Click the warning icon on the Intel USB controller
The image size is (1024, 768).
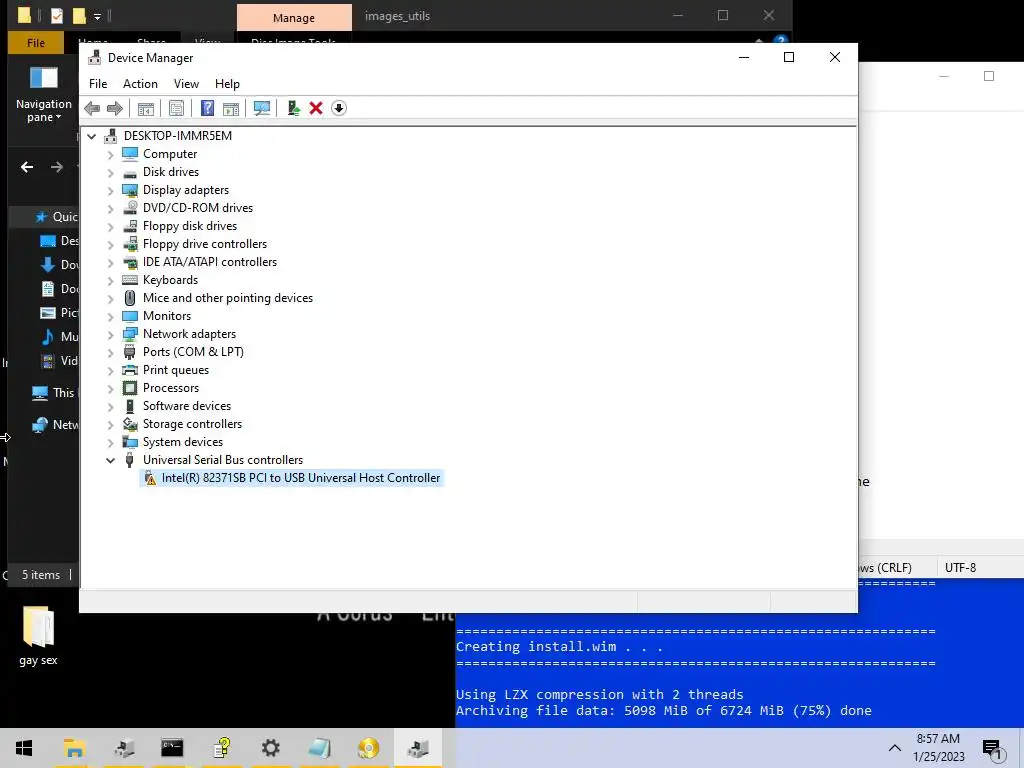pyautogui.click(x=150, y=479)
